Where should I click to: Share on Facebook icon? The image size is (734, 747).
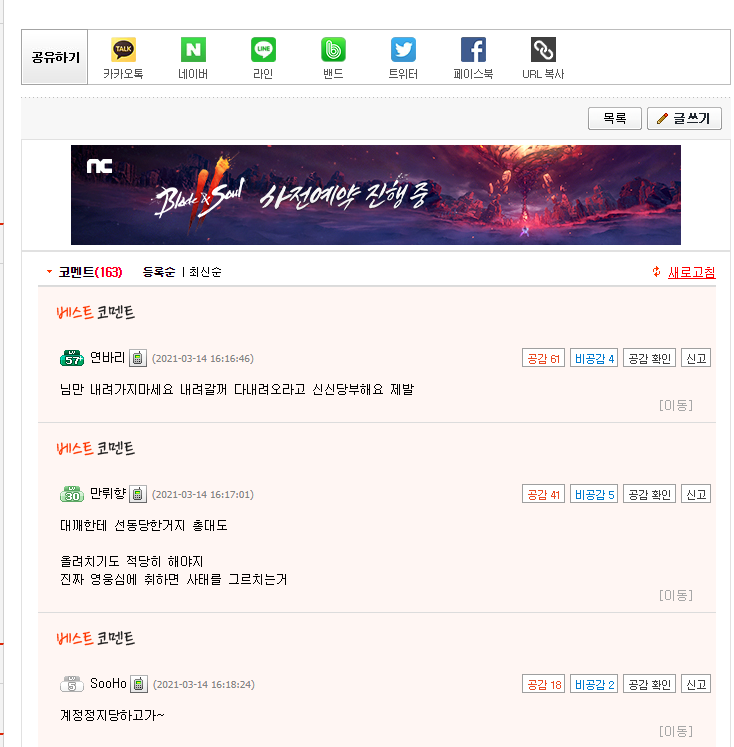pyautogui.click(x=473, y=50)
